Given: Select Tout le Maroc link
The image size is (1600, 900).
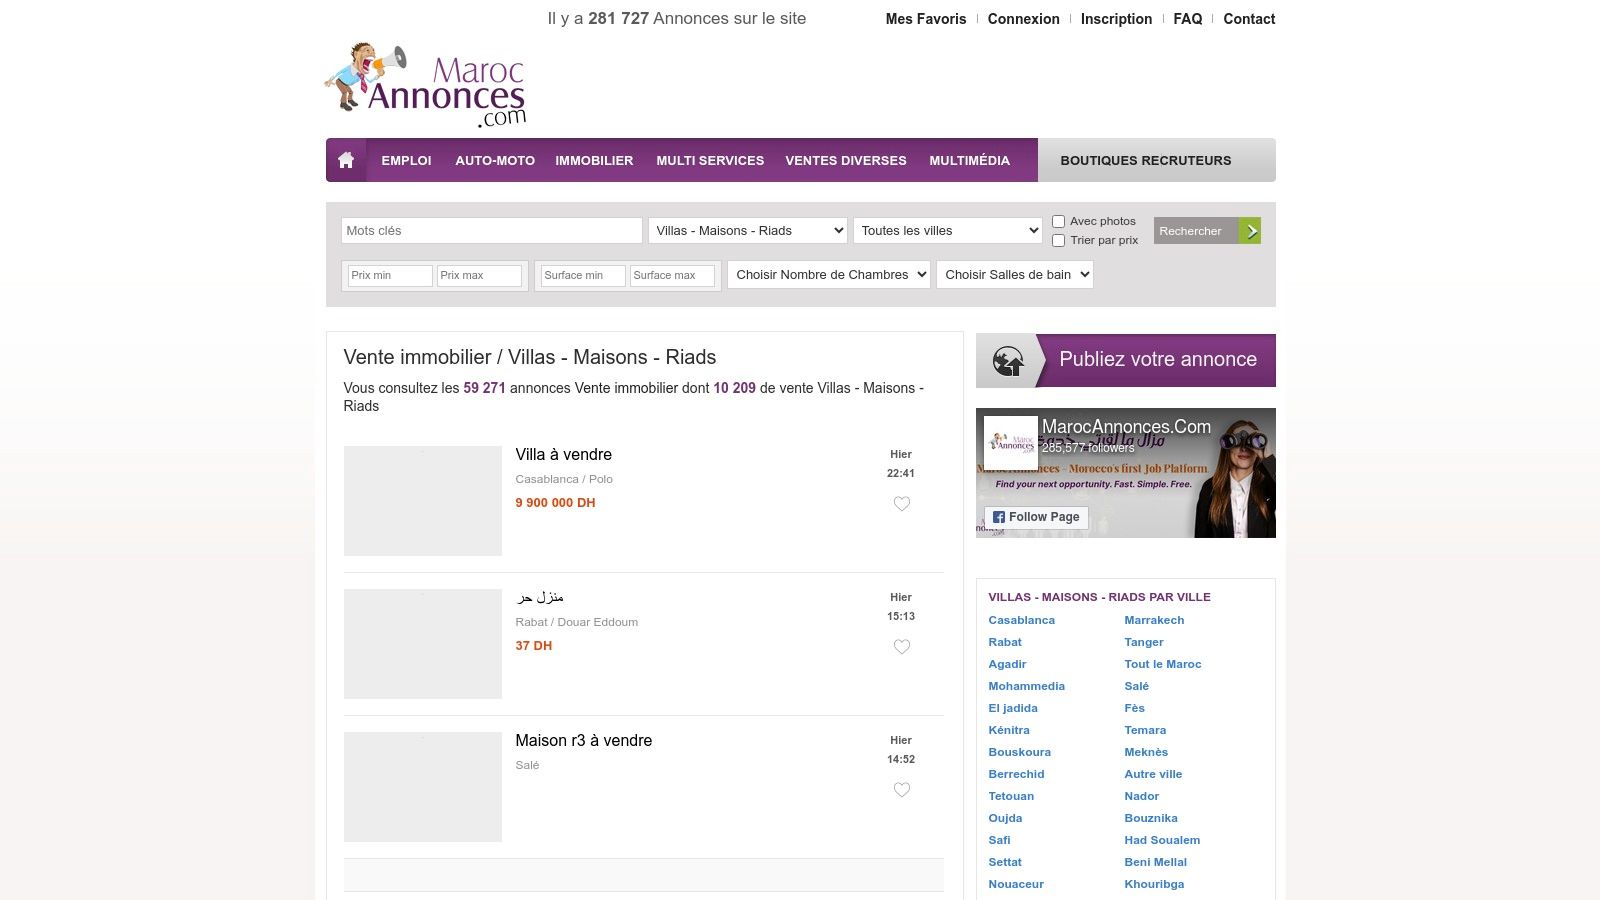Looking at the screenshot, I should click(1163, 664).
